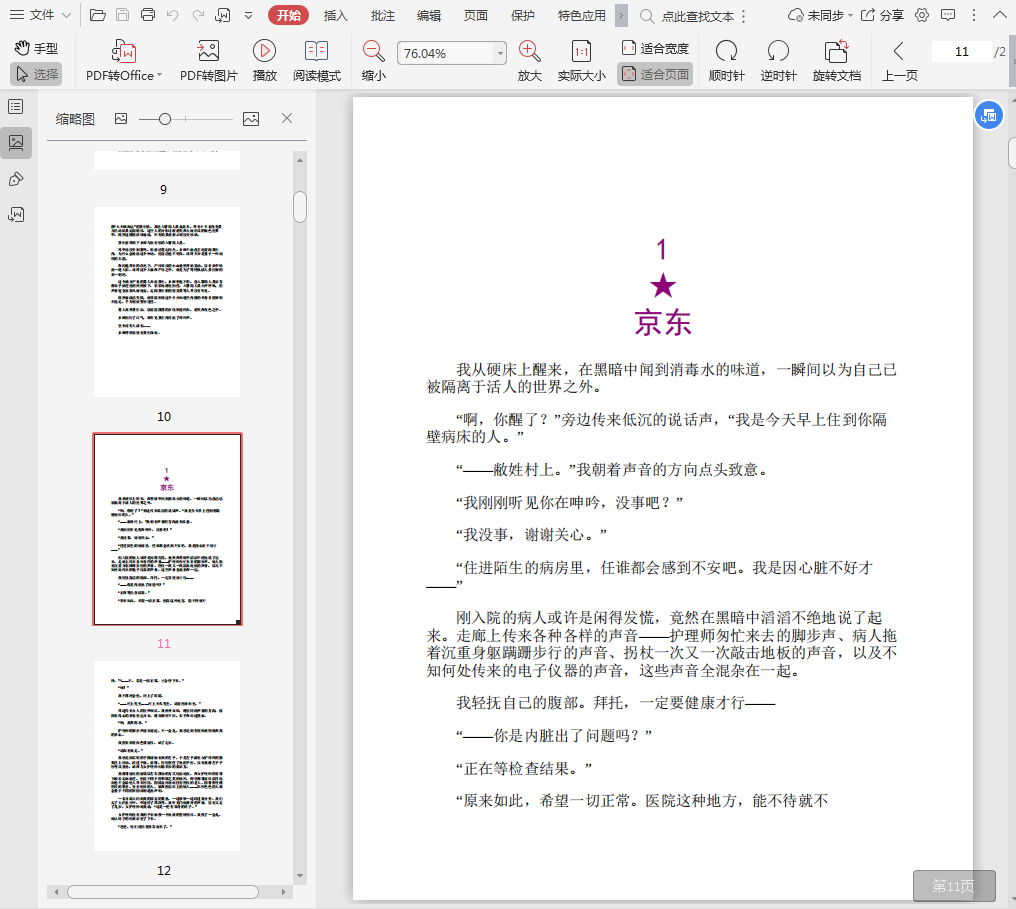The height and width of the screenshot is (909, 1016).
Task: Toggle the thumbnail panel sidebar icon
Action: 16,143
